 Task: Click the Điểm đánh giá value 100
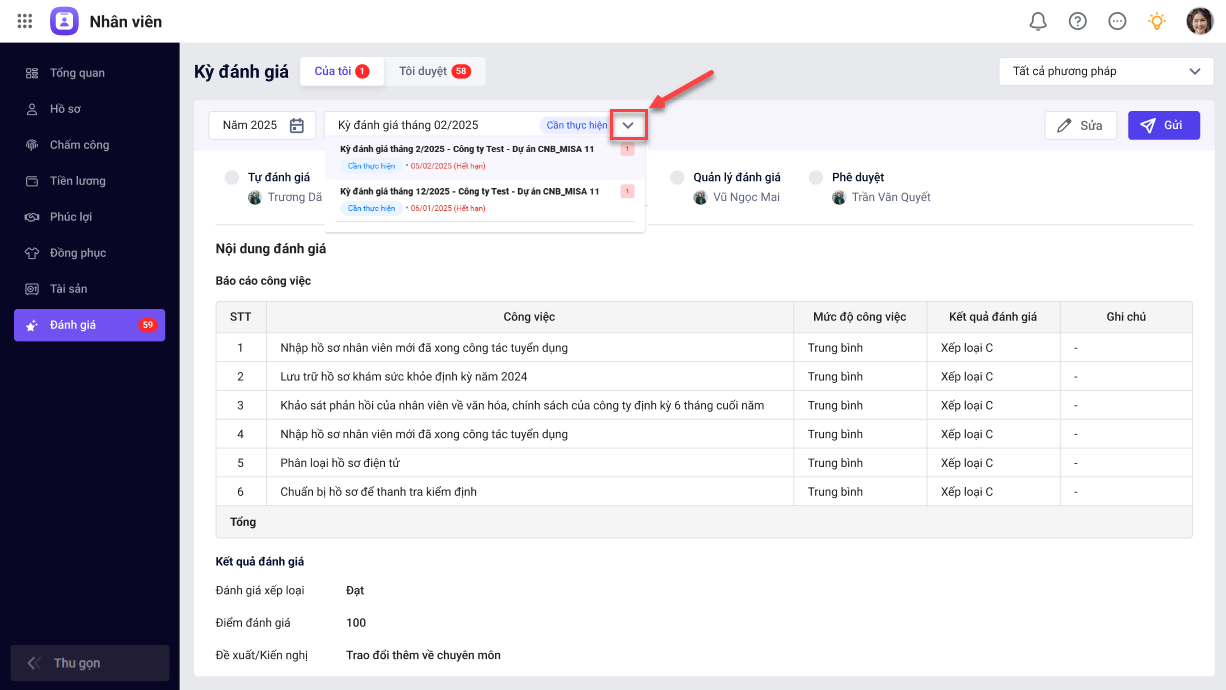tap(356, 623)
